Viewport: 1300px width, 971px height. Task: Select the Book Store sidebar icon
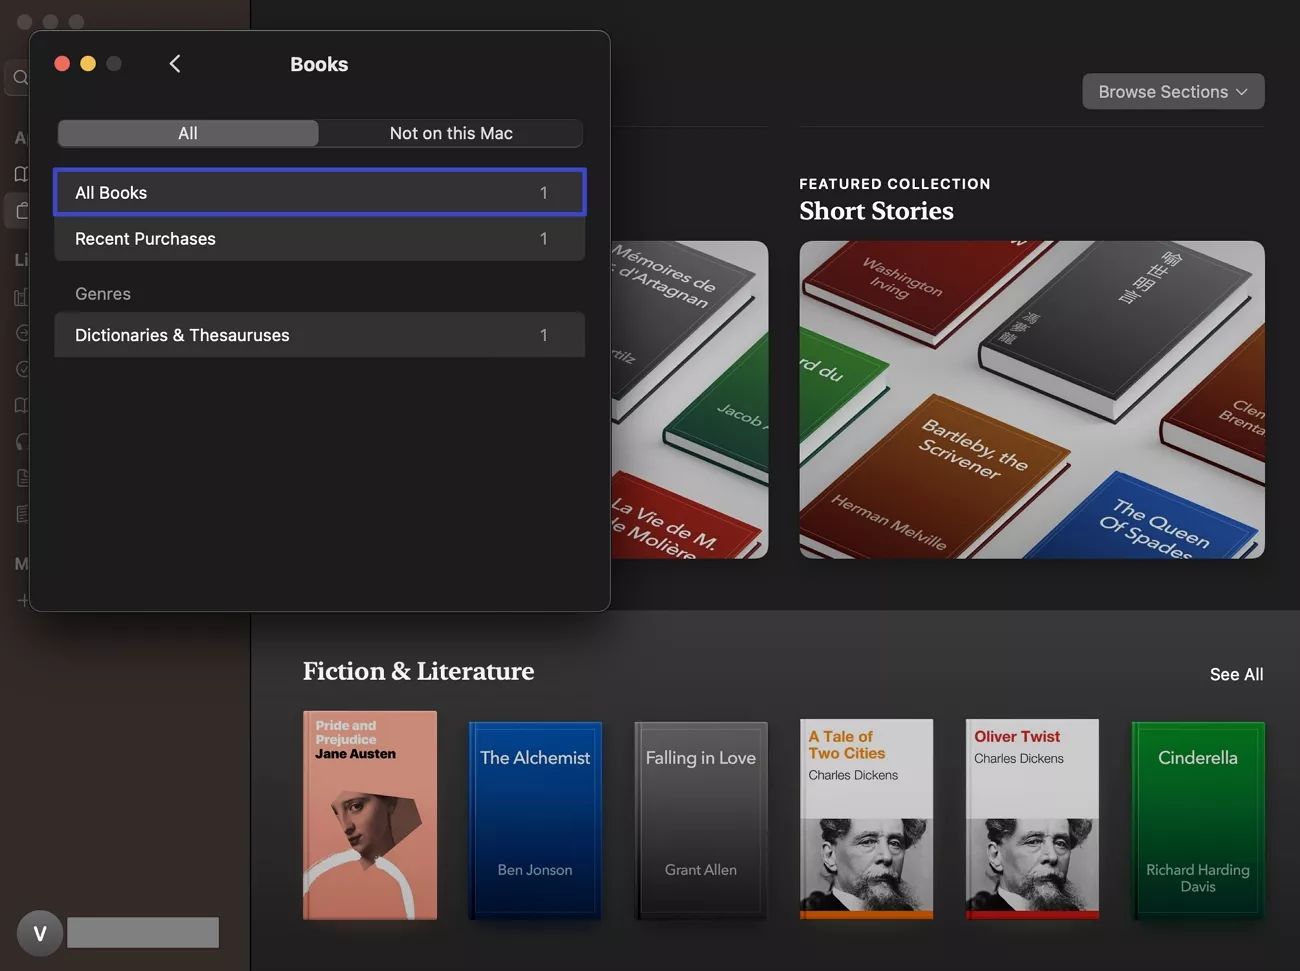coord(22,211)
